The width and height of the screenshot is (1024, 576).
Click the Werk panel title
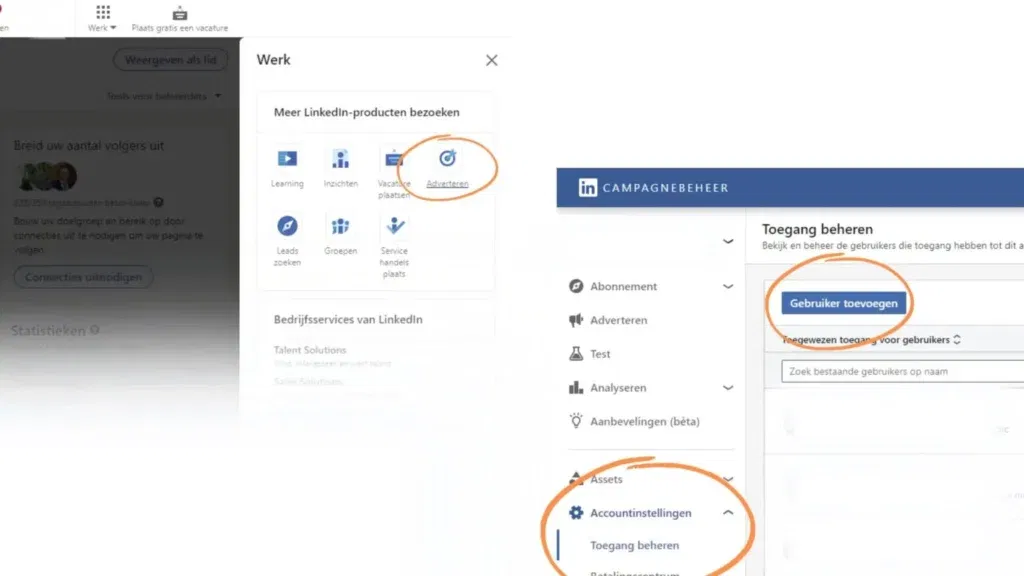click(x=273, y=59)
